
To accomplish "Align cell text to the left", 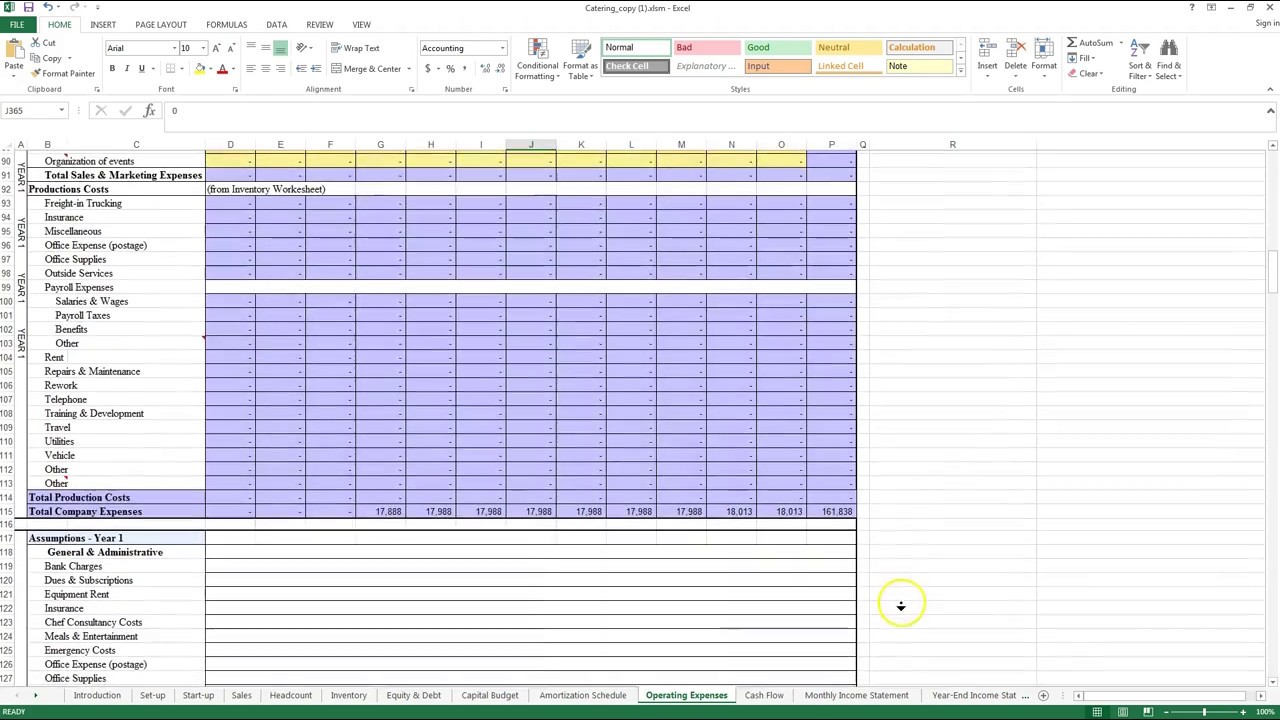I will coord(251,69).
